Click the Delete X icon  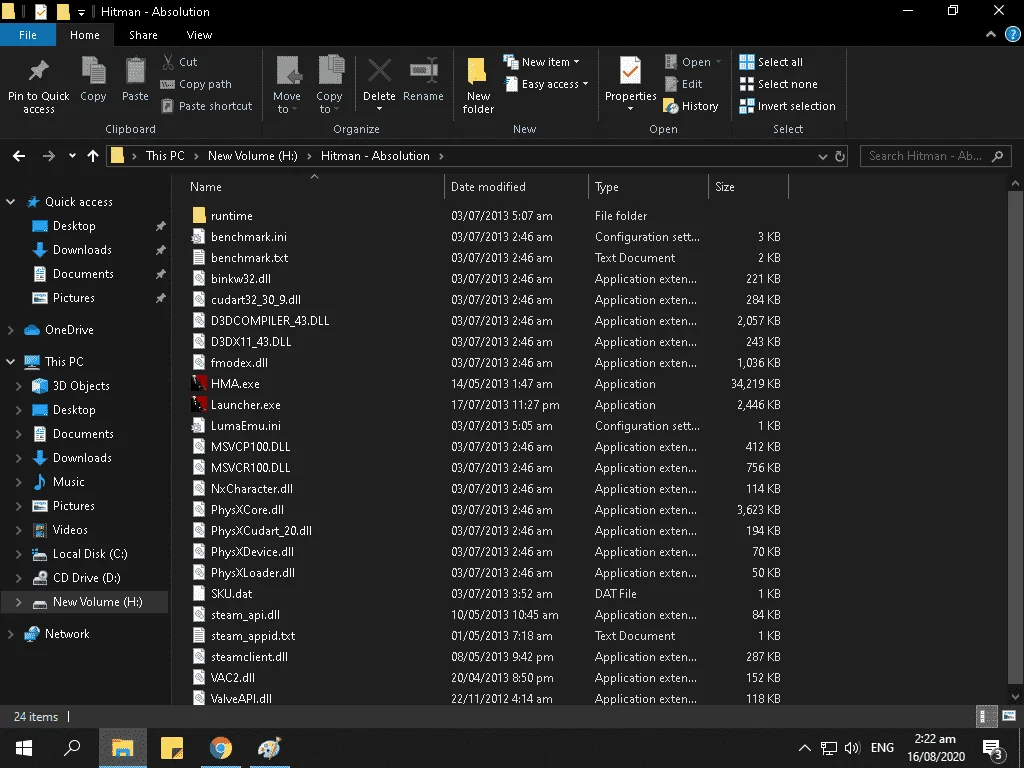coord(379,71)
